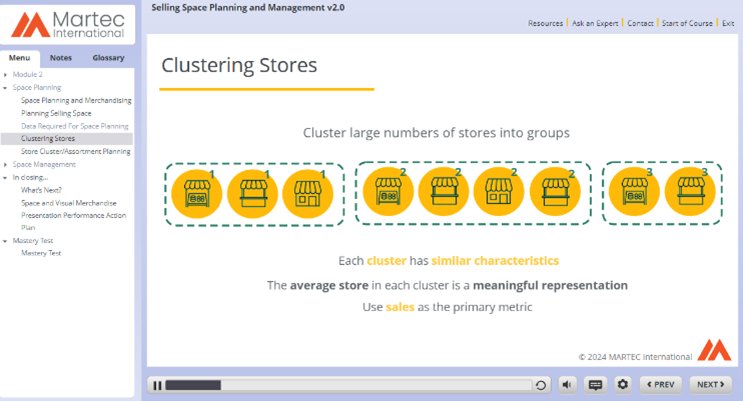Pause the course playback

pos(157,384)
